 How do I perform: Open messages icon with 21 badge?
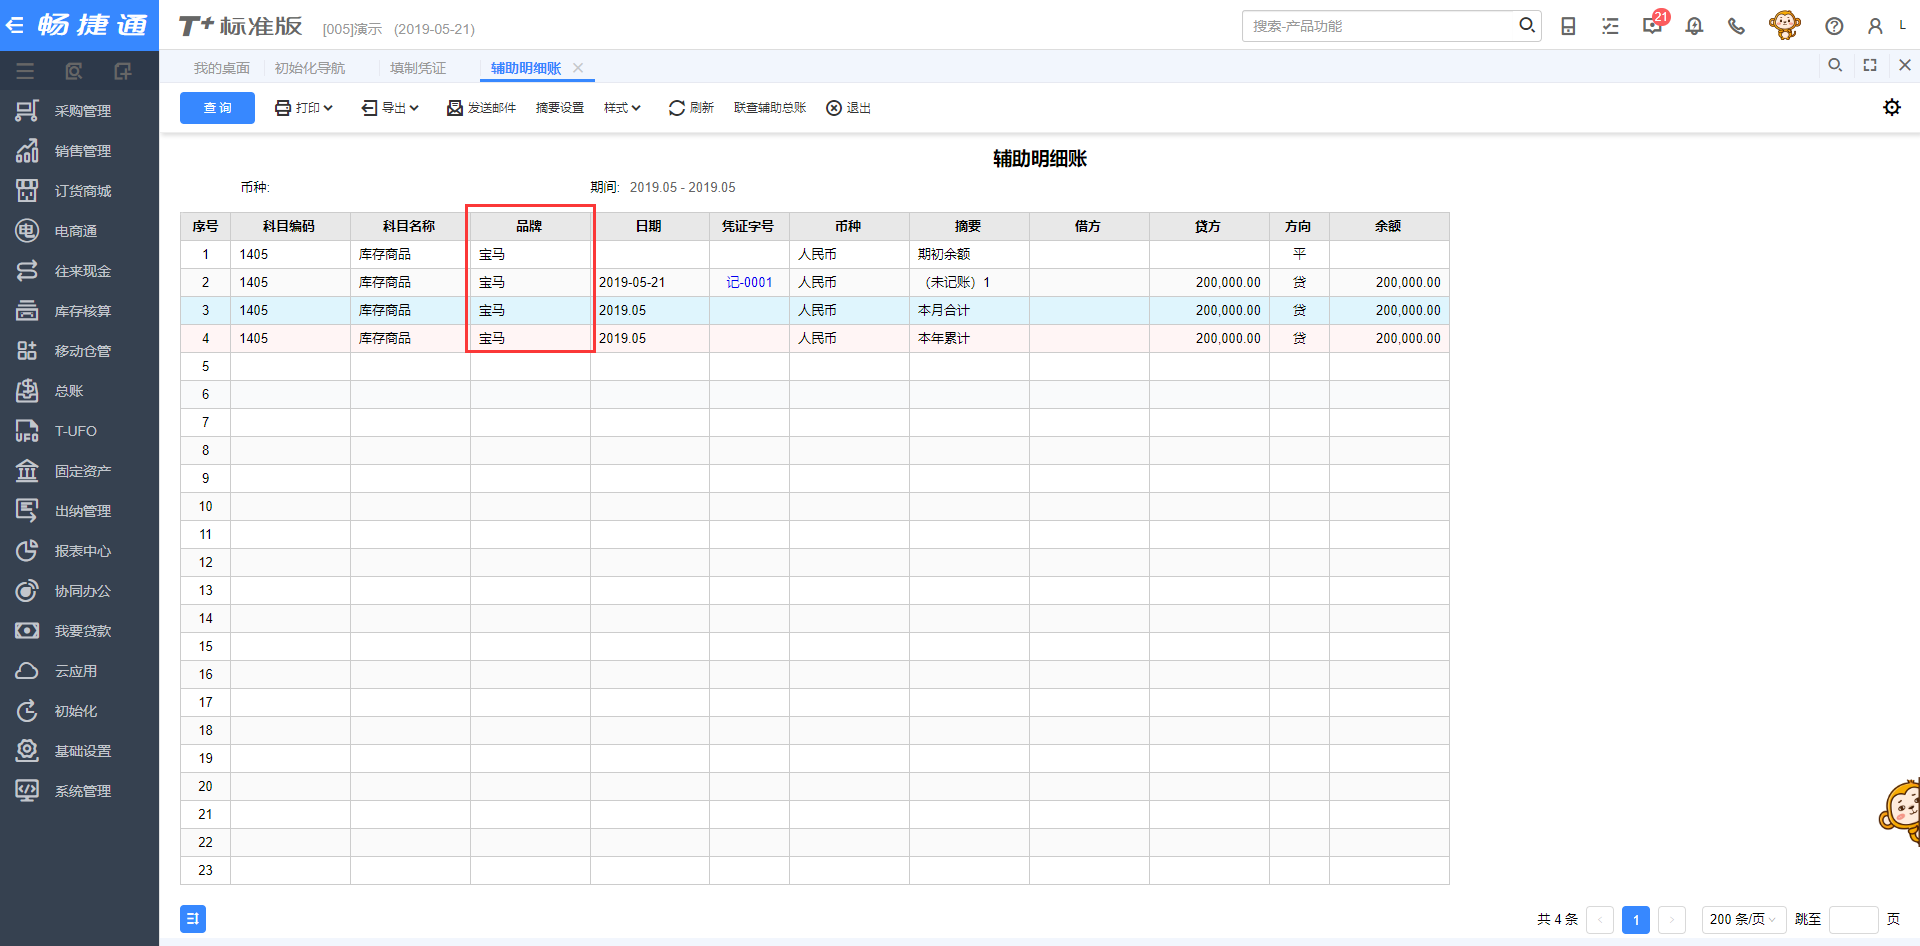click(x=1652, y=24)
